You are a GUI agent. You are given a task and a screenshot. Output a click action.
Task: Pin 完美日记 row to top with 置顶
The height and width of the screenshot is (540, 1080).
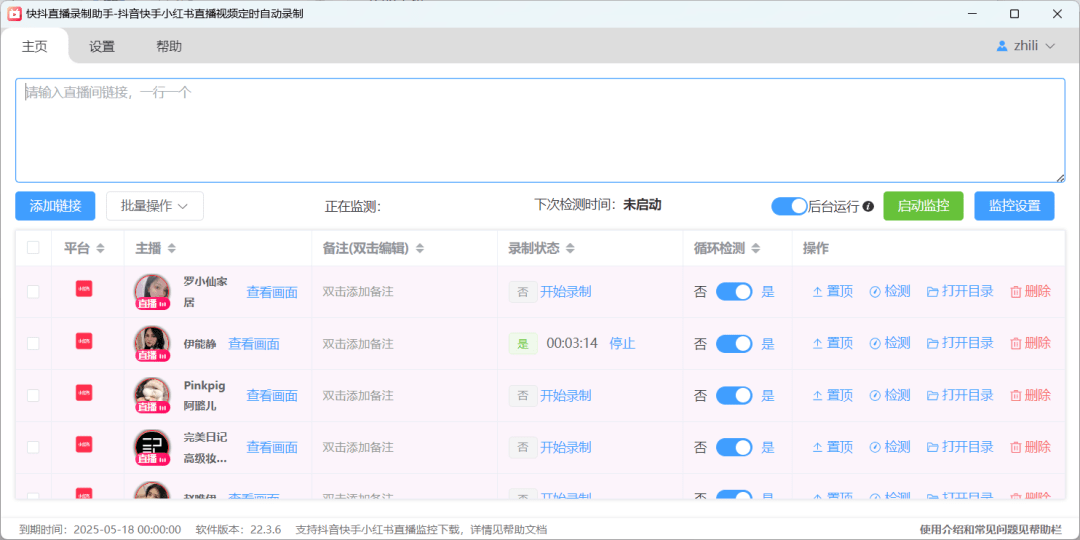(833, 447)
